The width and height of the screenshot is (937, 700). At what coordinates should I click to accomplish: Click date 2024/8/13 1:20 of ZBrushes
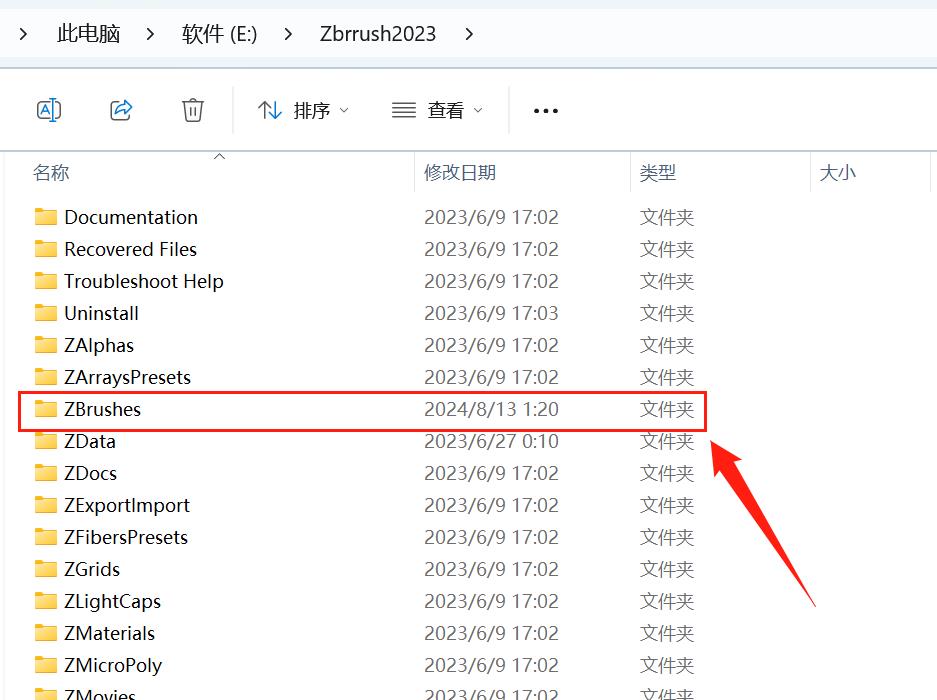[491, 409]
